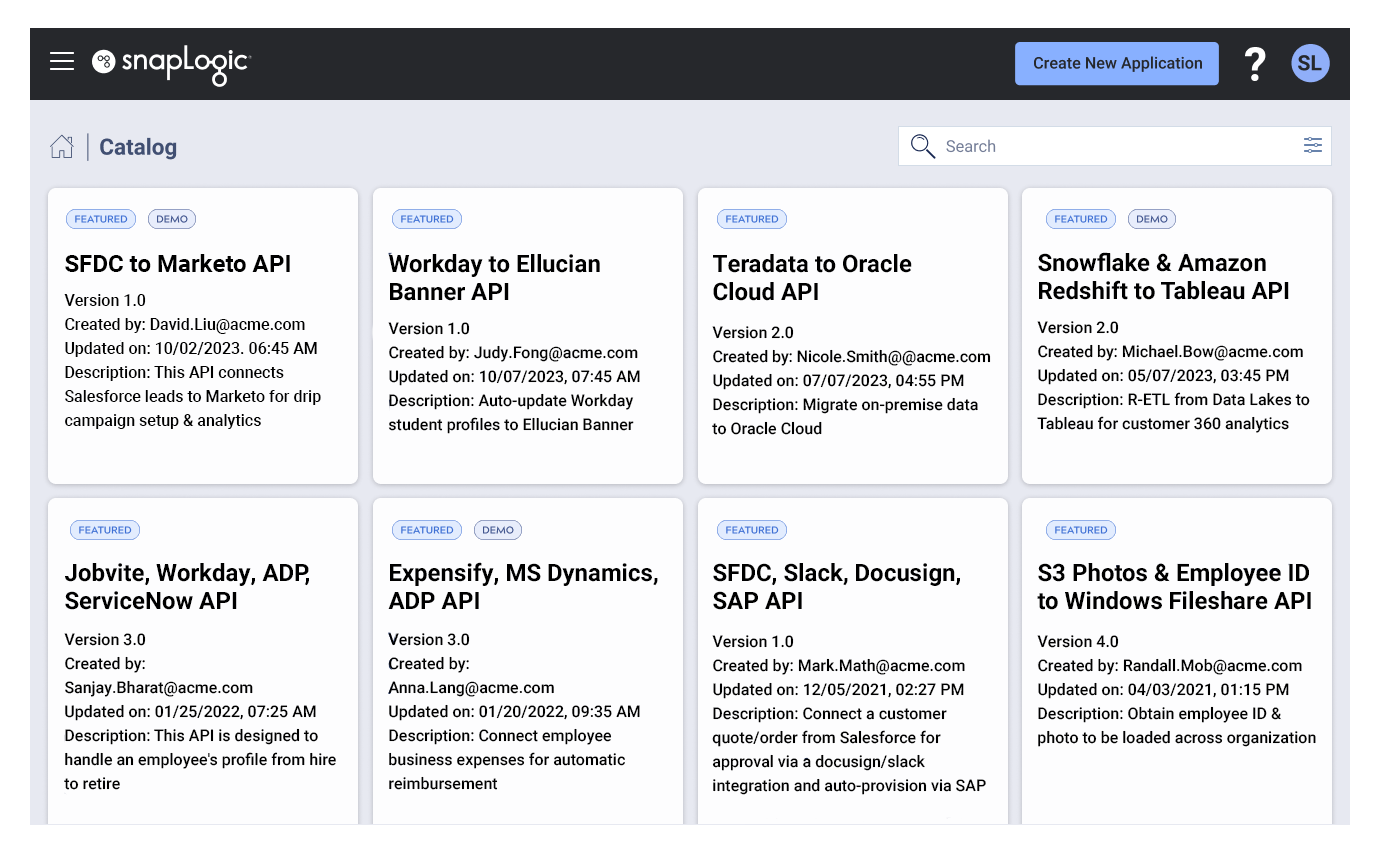Click updated date 10/07/2023, 07:45 AM

560,376
